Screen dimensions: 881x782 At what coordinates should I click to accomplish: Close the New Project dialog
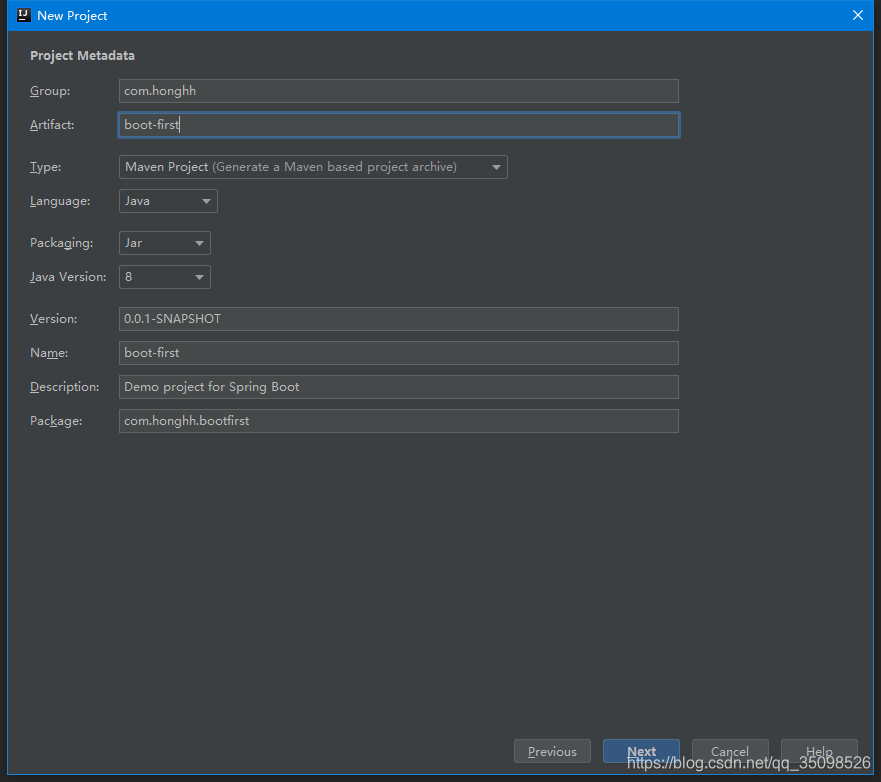pos(857,15)
